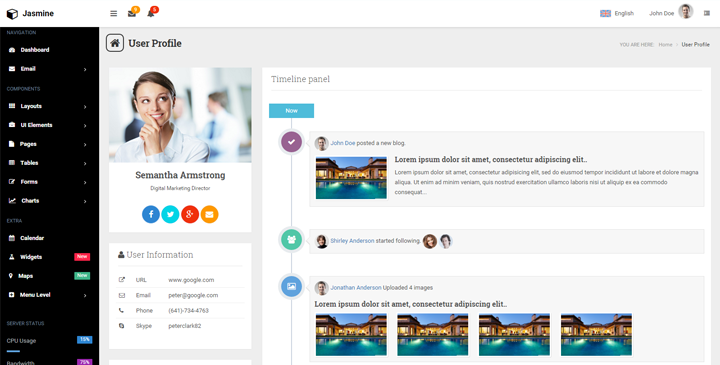Open the last uploaded image thumbnail
This screenshot has width=720, height=365.
[x=596, y=335]
